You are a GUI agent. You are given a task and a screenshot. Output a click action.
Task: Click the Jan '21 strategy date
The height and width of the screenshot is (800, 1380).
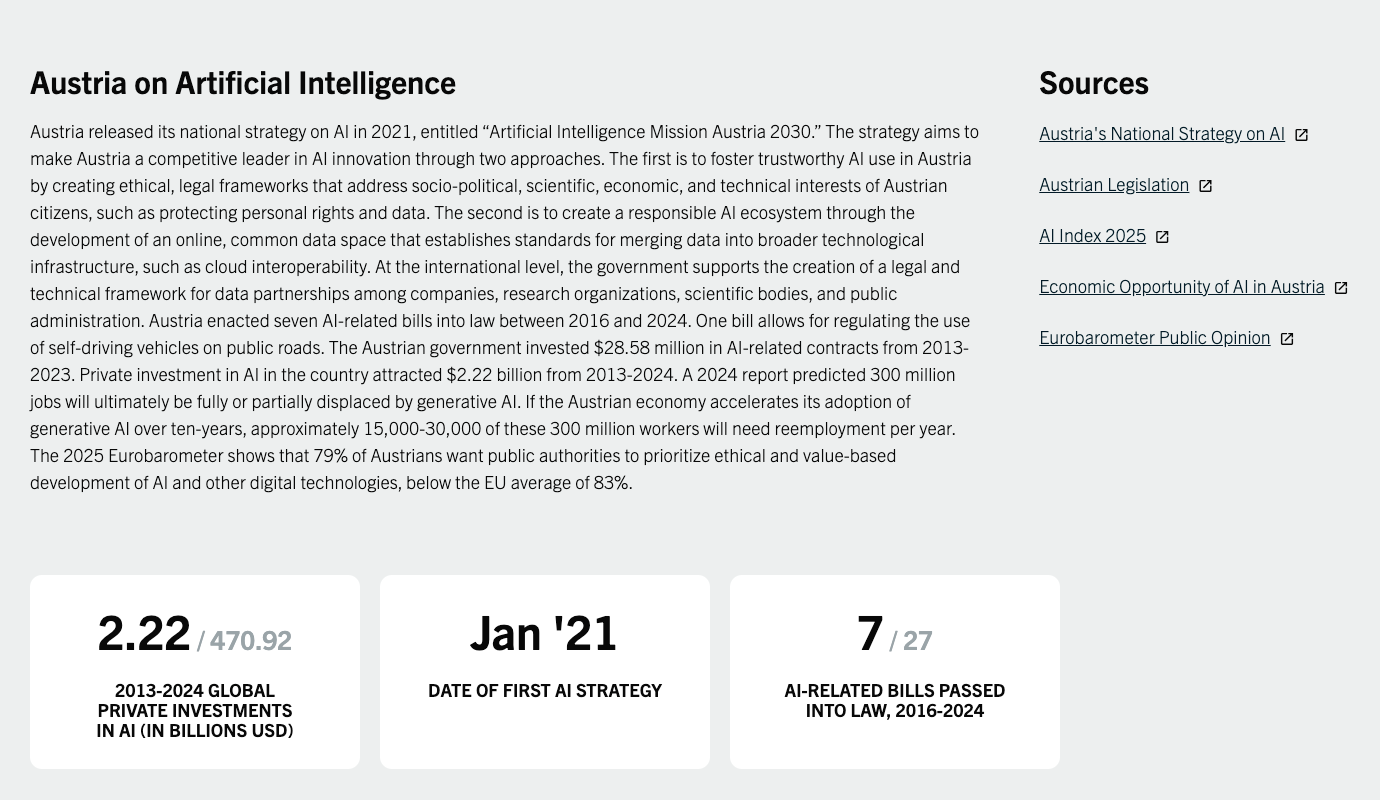544,632
